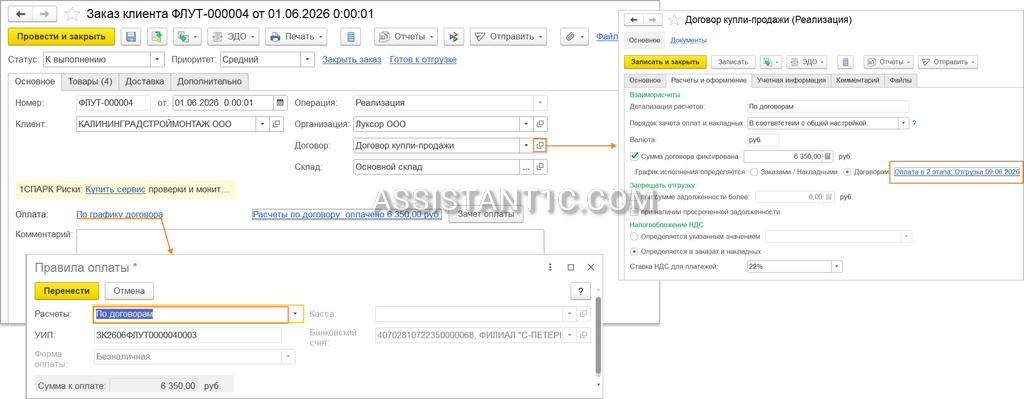This screenshot has height=399, width=1024.
Task: Open the Оплата в 2 этапа payment schedule link
Action: (x=957, y=172)
